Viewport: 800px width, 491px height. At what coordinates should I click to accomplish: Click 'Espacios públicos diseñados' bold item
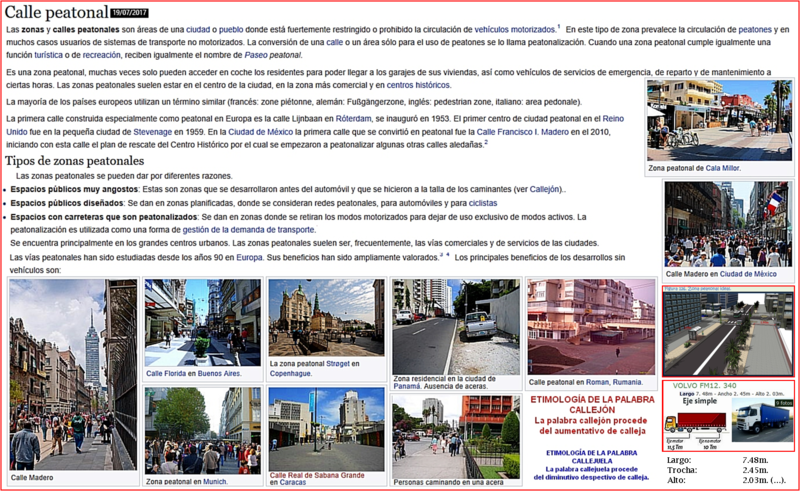tap(67, 203)
